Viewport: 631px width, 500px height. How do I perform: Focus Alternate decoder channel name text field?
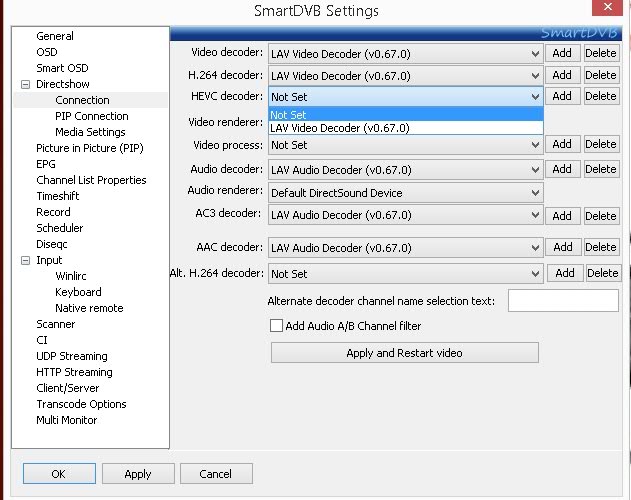coord(563,300)
